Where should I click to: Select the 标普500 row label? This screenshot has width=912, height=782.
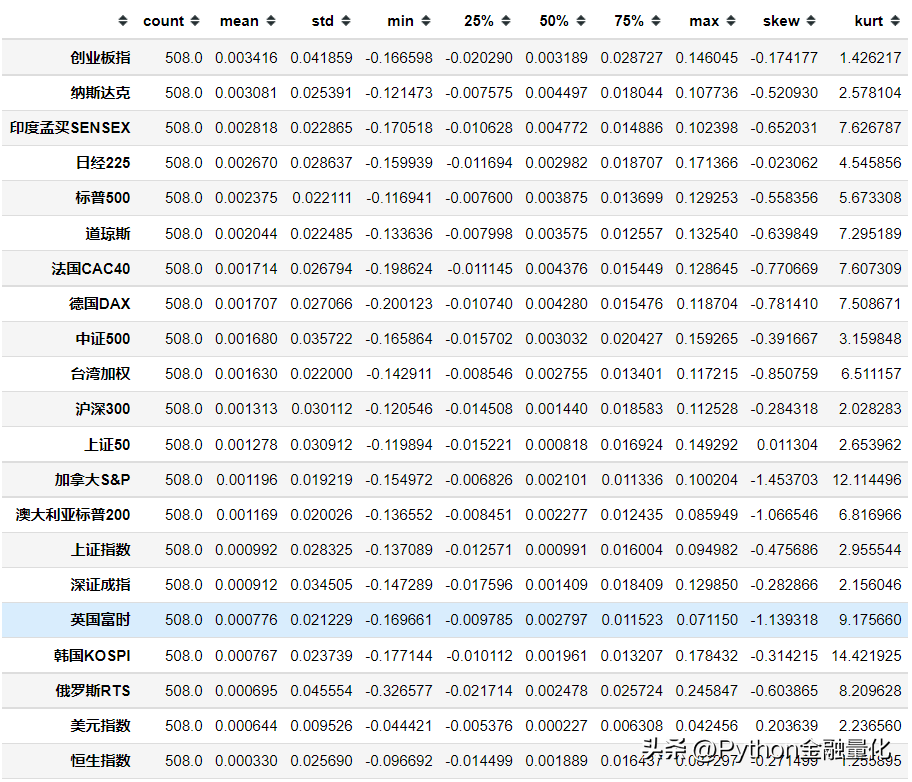coord(102,198)
